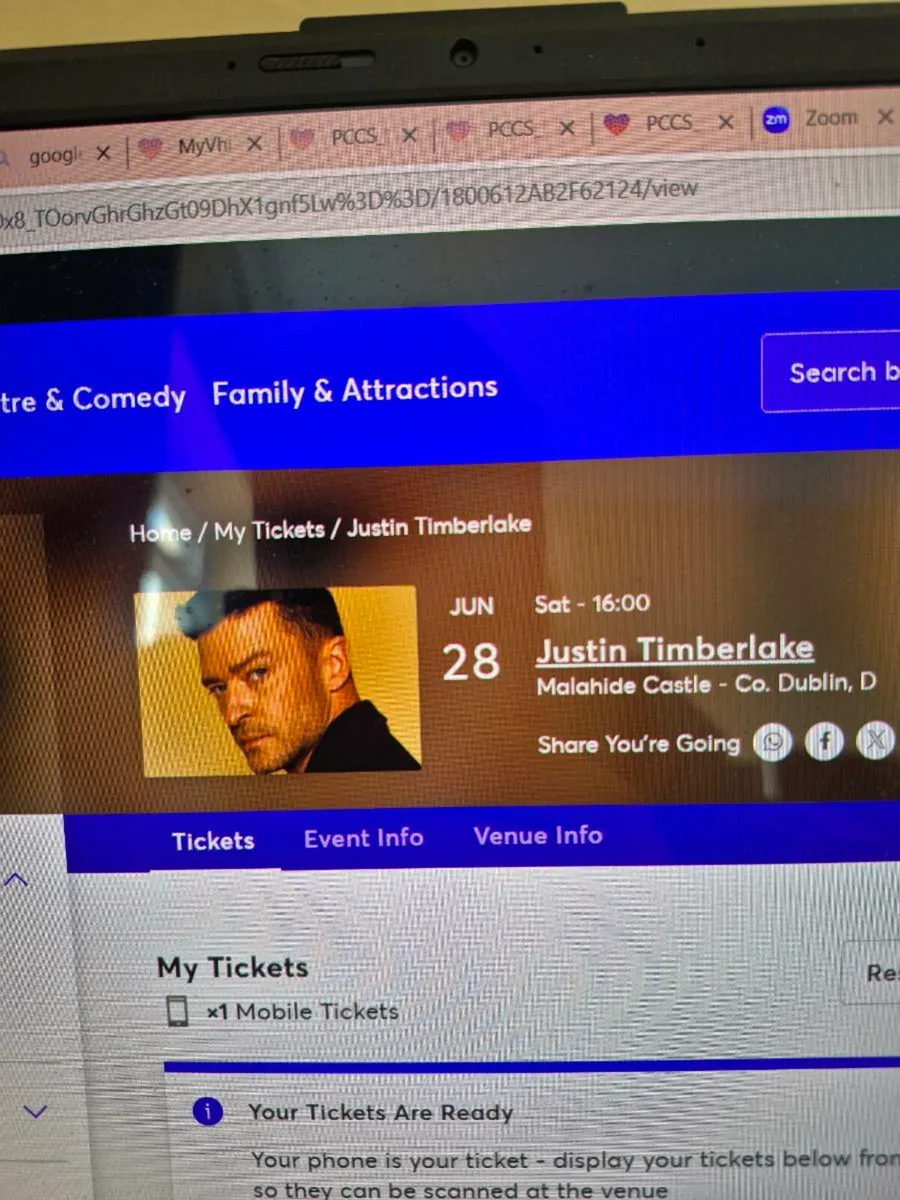Share event via X icon
The width and height of the screenshot is (900, 1200).
tap(875, 741)
